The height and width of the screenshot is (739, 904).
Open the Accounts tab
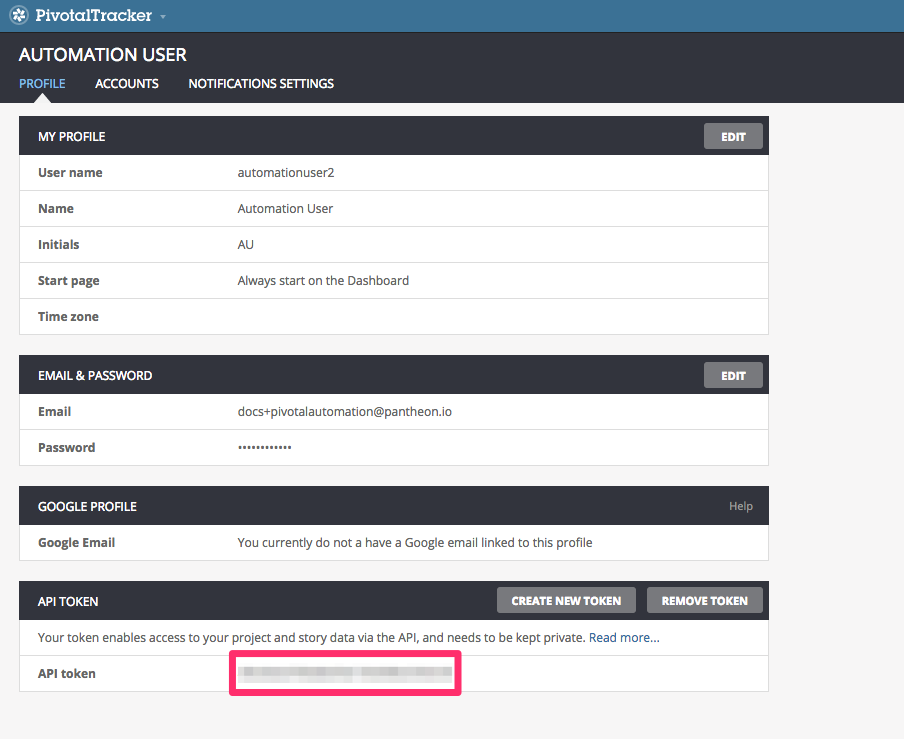point(127,84)
